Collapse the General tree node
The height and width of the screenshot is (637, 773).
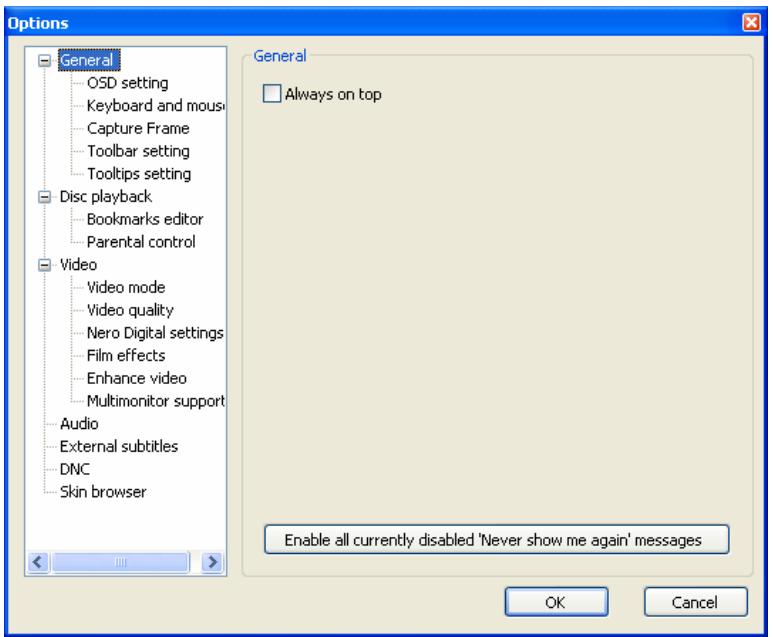tap(44, 61)
